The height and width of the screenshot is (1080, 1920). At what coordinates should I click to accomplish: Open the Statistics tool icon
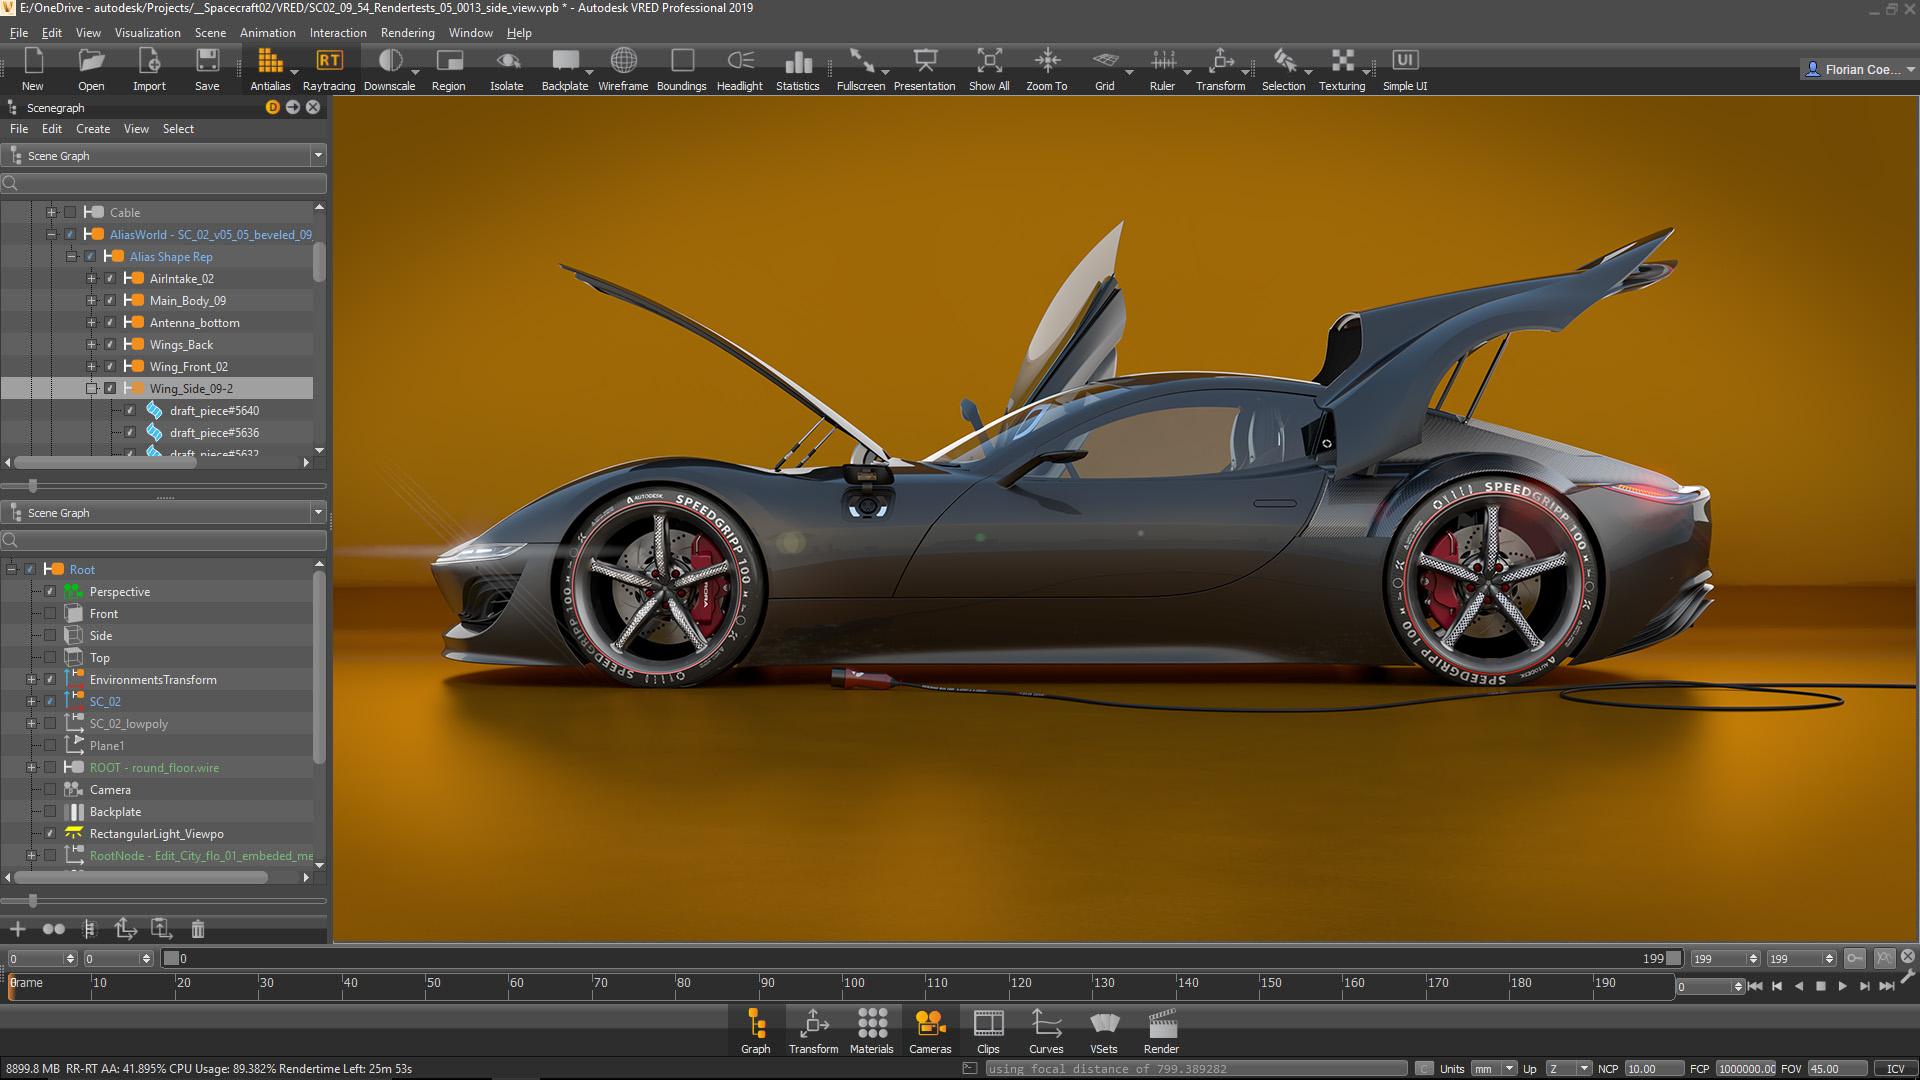click(x=797, y=62)
